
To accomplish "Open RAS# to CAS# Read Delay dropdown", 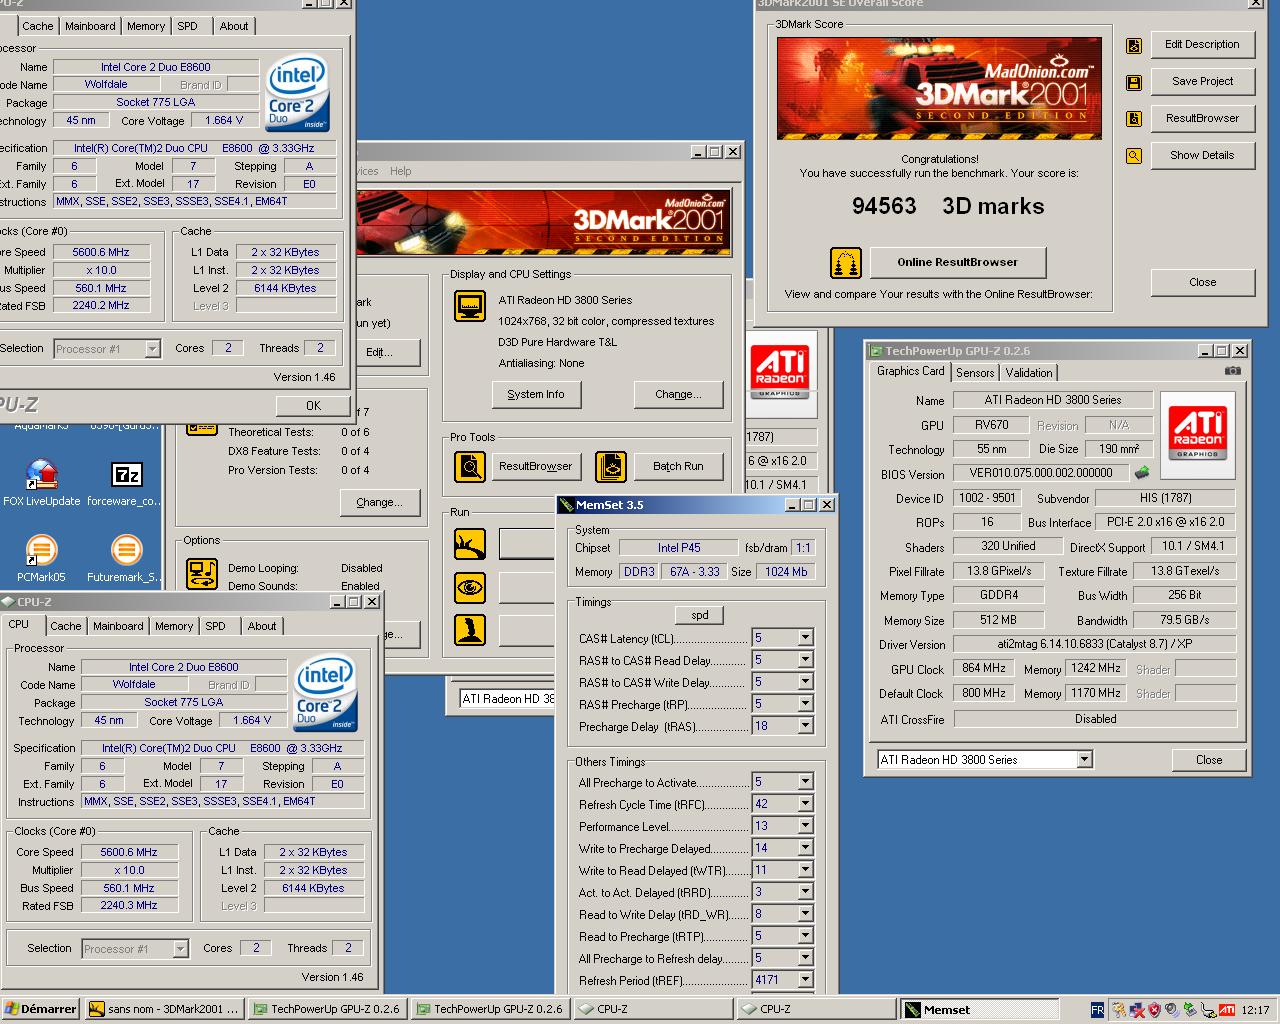I will 805,660.
